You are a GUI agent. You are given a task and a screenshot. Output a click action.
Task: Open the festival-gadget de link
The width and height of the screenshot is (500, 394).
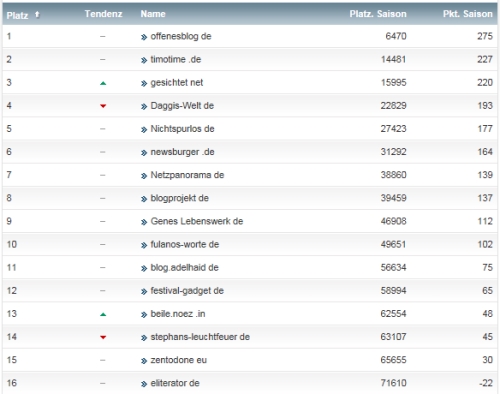[x=187, y=291]
